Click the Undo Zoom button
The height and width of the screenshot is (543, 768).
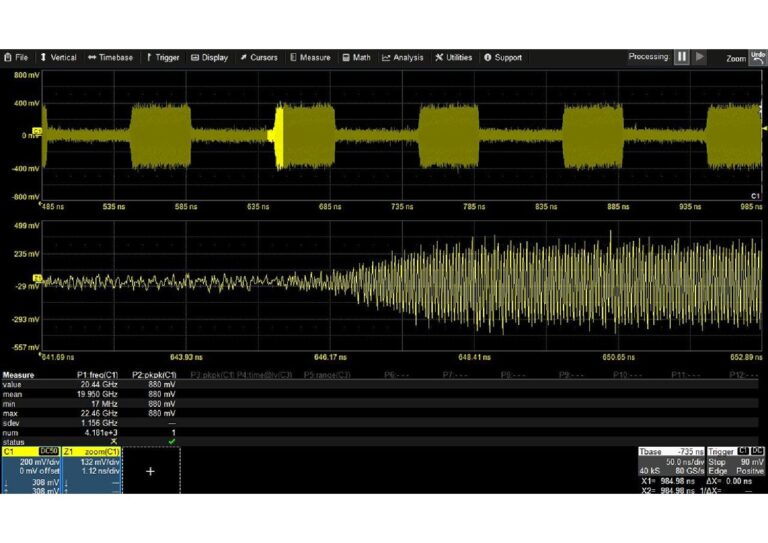click(x=758, y=58)
